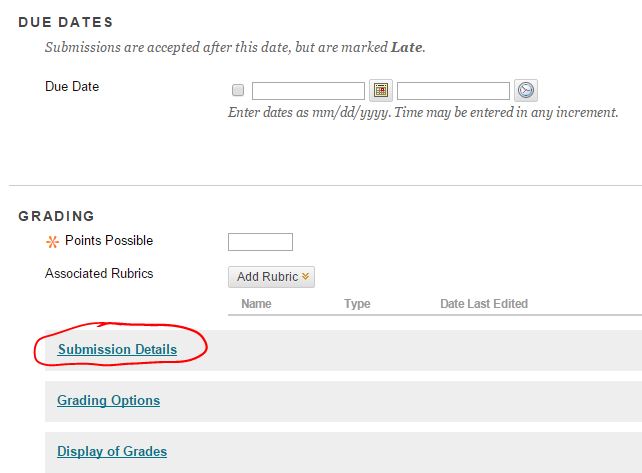Click the Associated Rubrics label
This screenshot has height=473, width=642.
(99, 273)
